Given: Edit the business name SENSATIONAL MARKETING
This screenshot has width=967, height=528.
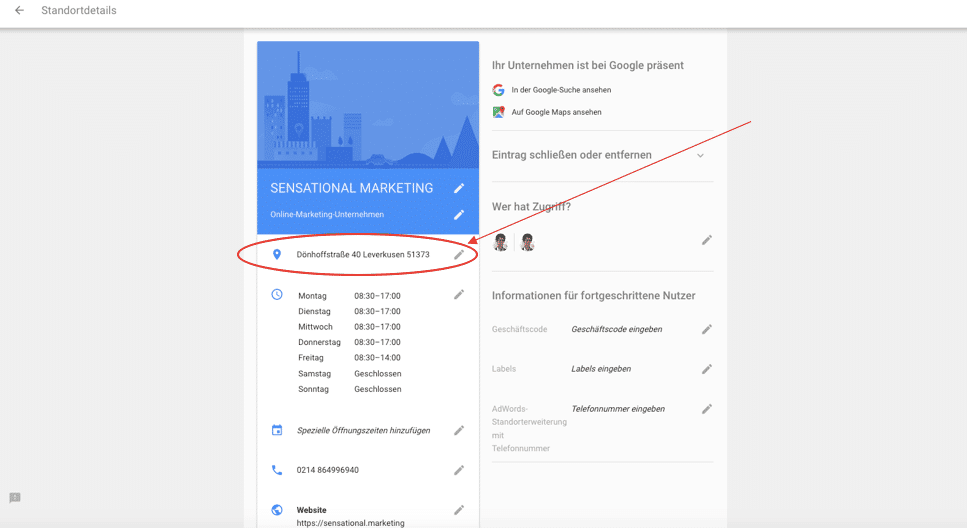Looking at the screenshot, I should click(459, 188).
